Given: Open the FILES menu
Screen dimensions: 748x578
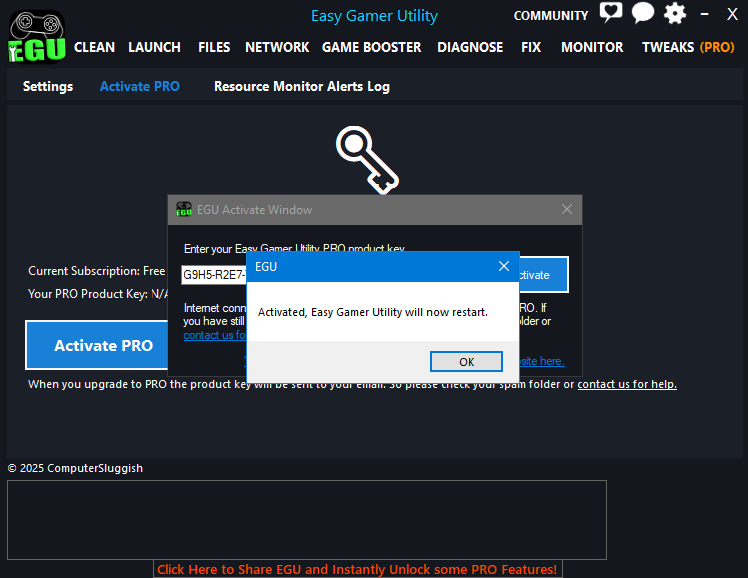Looking at the screenshot, I should [x=214, y=47].
